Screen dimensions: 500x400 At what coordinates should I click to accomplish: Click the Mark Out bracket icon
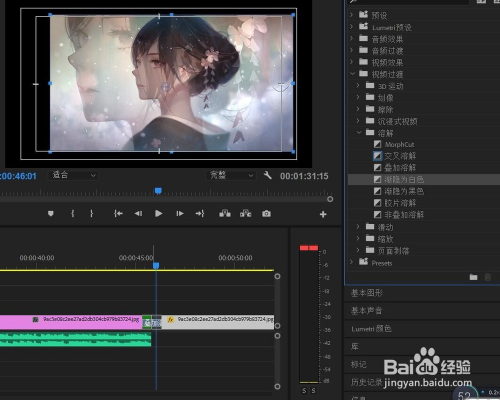[x=91, y=214]
